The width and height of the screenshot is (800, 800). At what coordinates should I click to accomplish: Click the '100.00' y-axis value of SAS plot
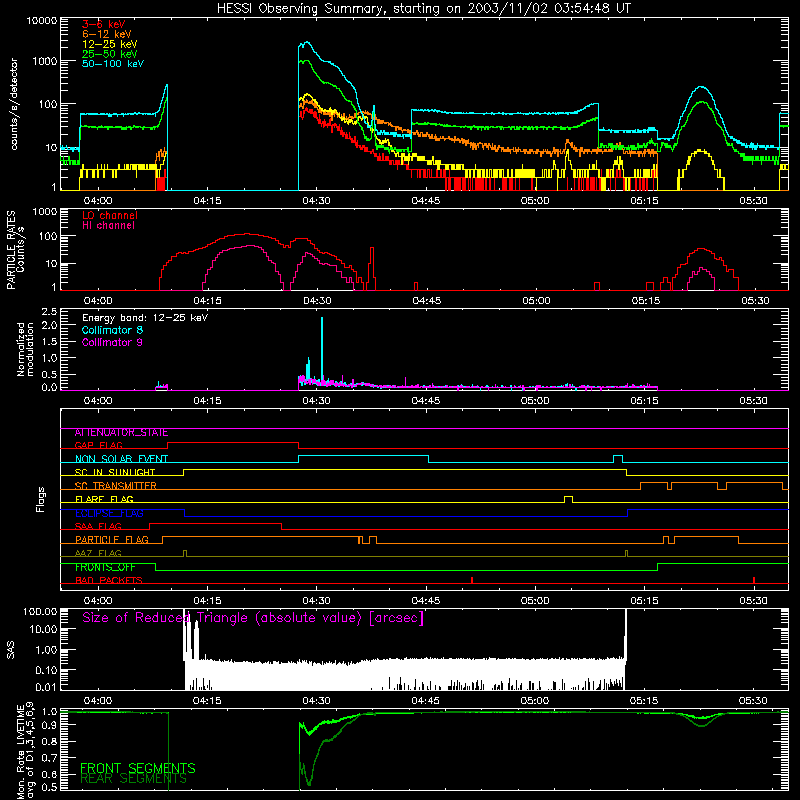coord(40,611)
